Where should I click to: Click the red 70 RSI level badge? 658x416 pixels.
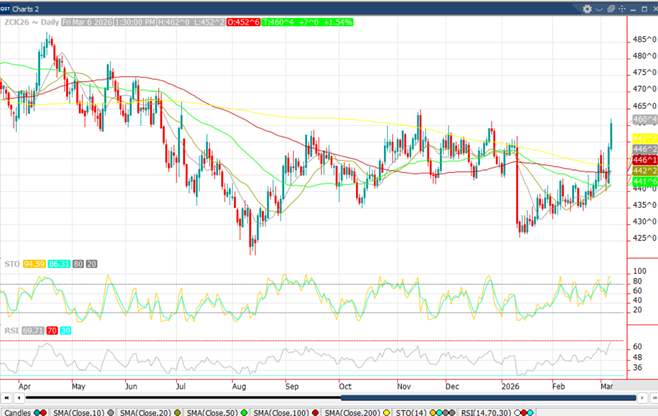[51, 329]
